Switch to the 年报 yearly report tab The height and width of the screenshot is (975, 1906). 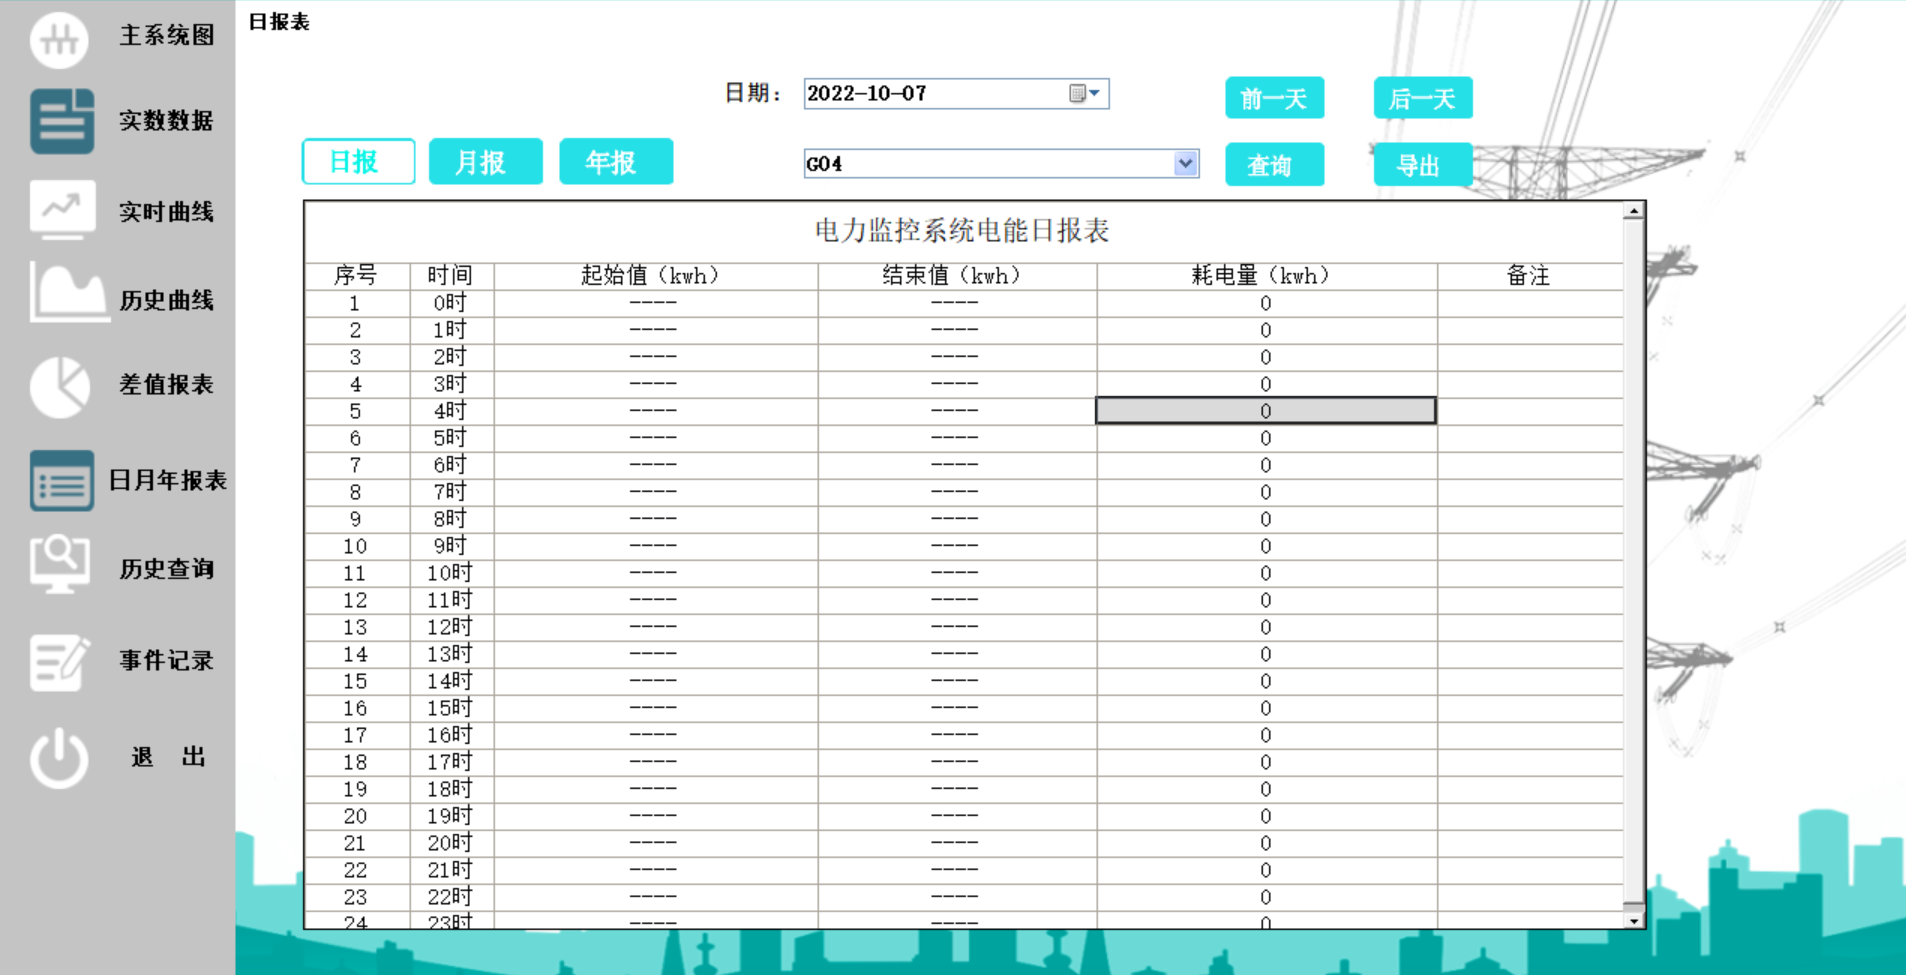click(x=616, y=161)
